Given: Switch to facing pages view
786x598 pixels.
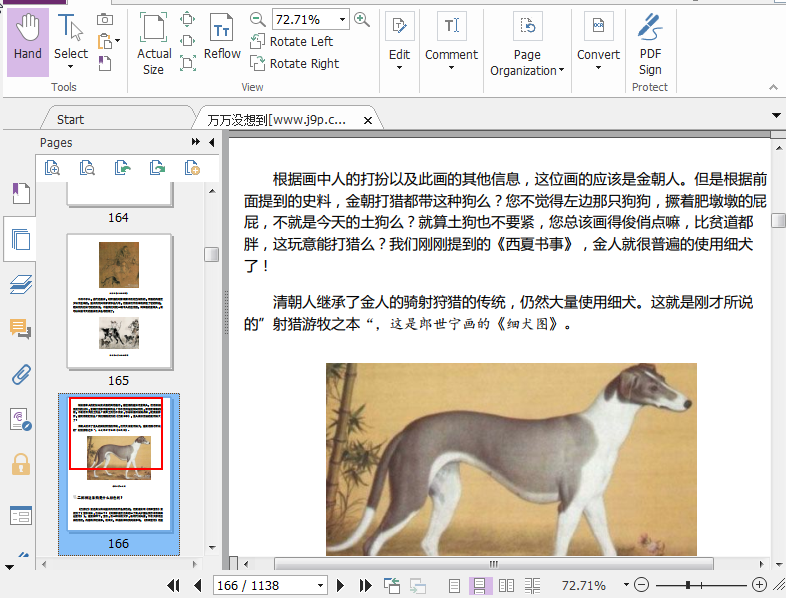Looking at the screenshot, I should pyautogui.click(x=507, y=585).
